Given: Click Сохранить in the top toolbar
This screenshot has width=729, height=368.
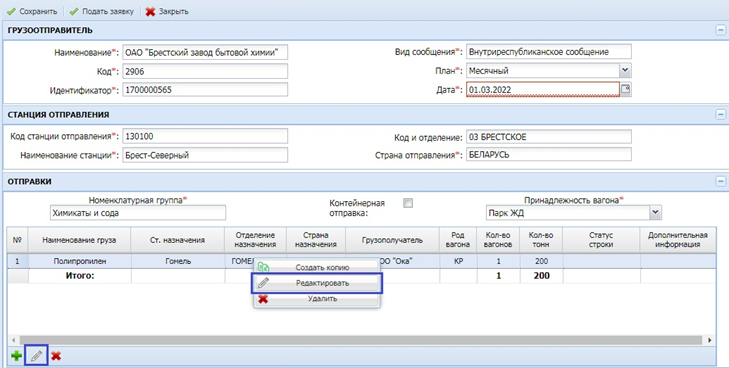Looking at the screenshot, I should pos(32,12).
